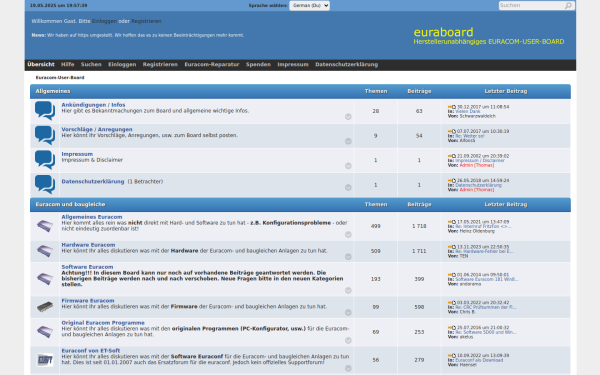600x375 pixels.
Task: Click the search magnifier icon in Suchen box
Action: click(x=568, y=5)
